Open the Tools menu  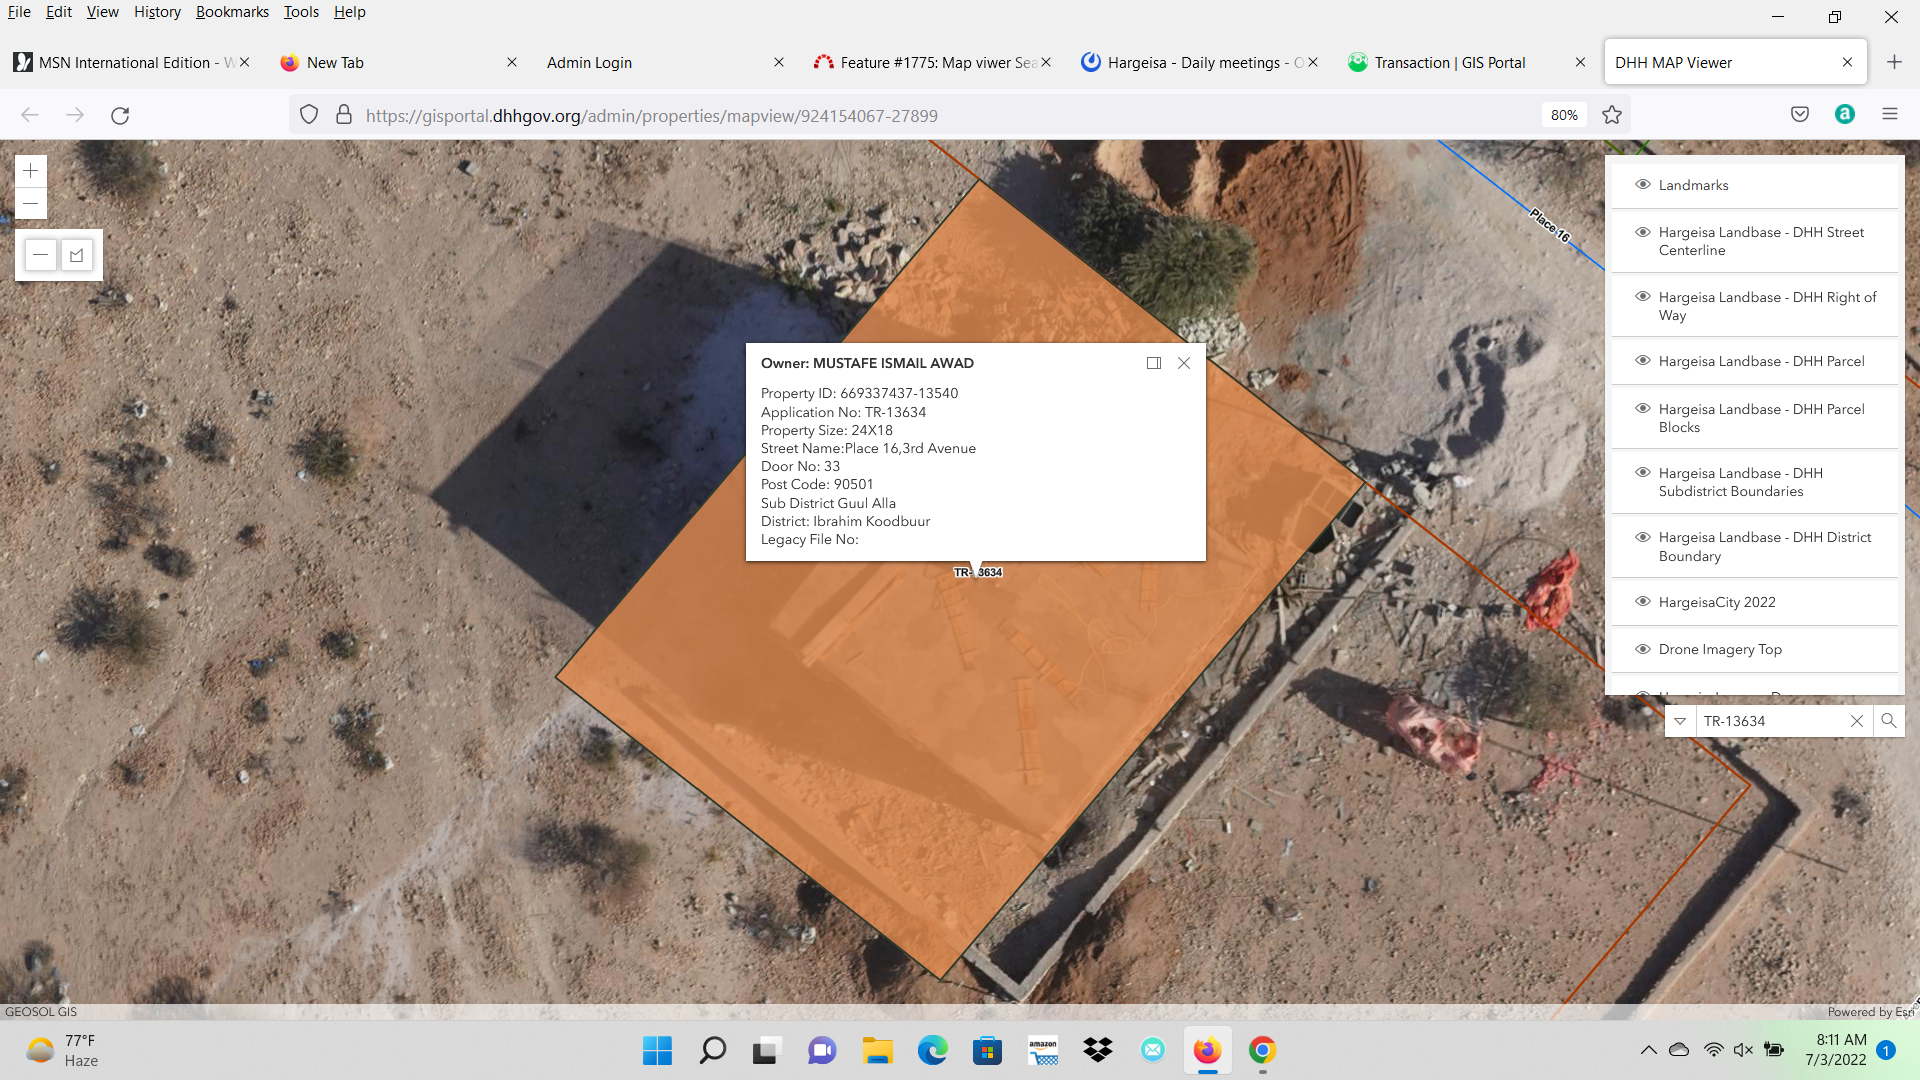click(301, 12)
